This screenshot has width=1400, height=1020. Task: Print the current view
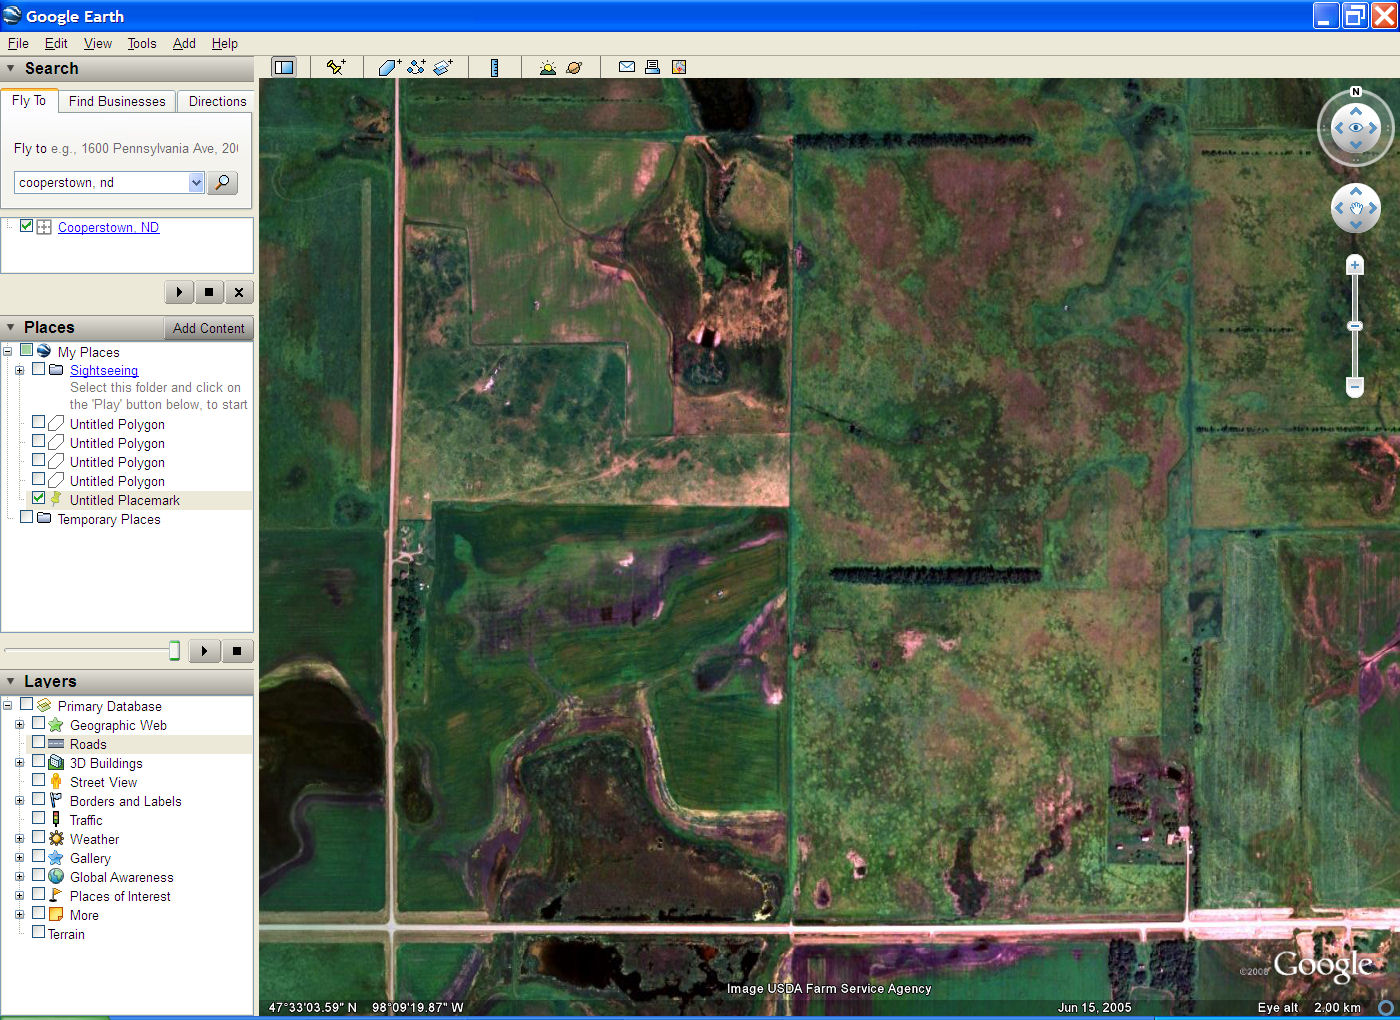[x=652, y=67]
